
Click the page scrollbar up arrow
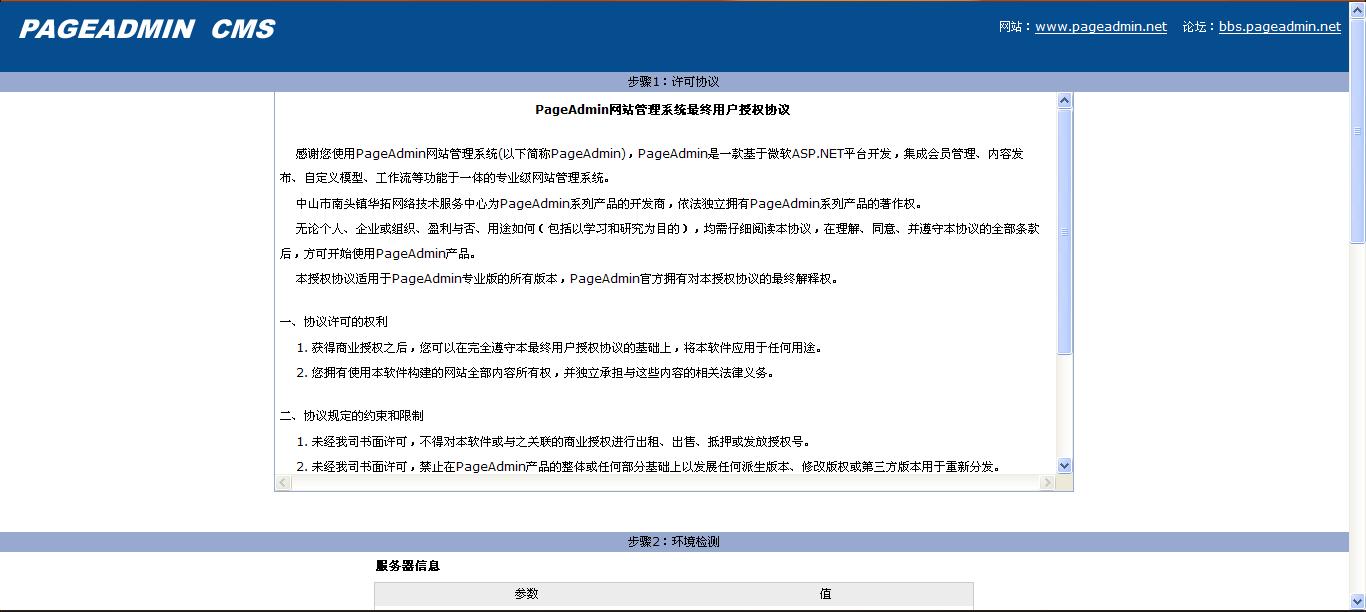tap(1357, 8)
